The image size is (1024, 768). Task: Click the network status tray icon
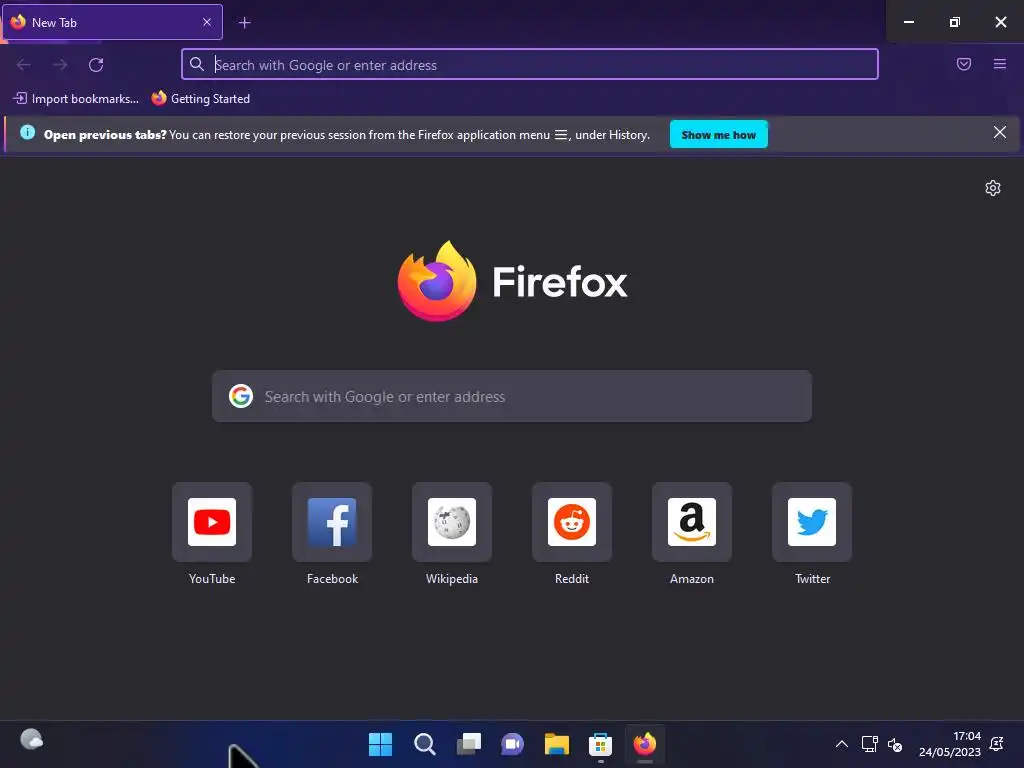click(869, 744)
